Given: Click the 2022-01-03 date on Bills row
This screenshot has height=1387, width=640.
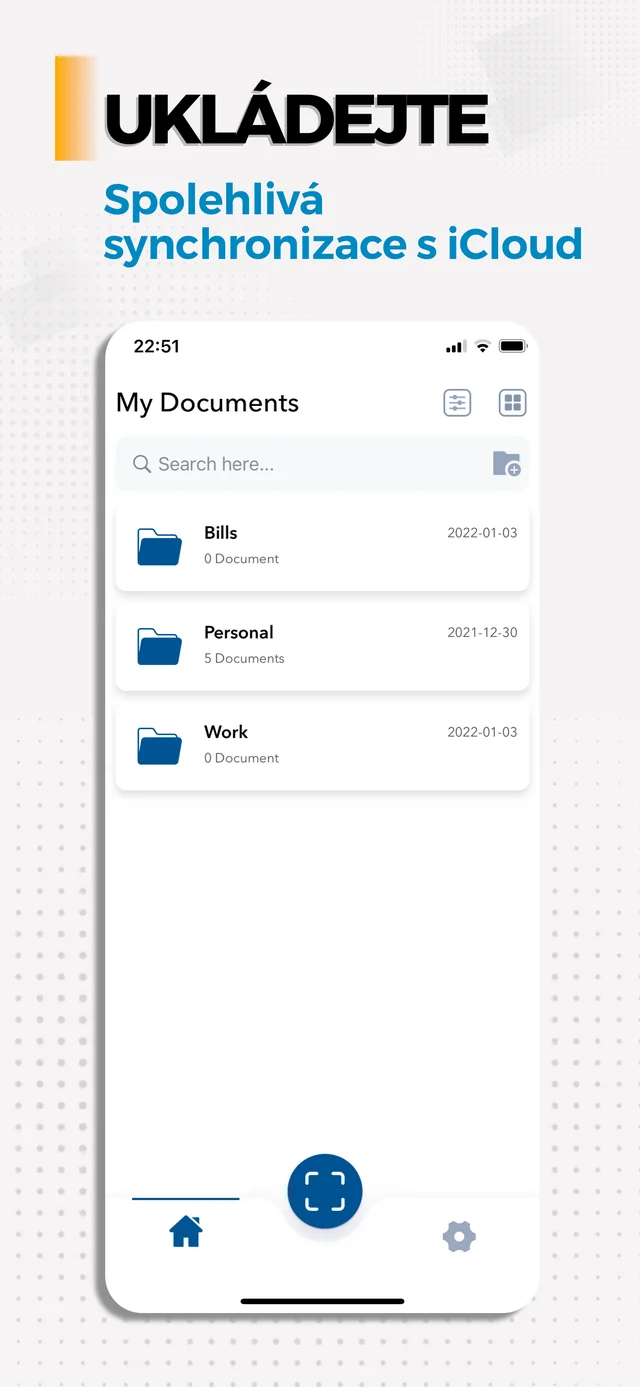Looking at the screenshot, I should [x=482, y=533].
